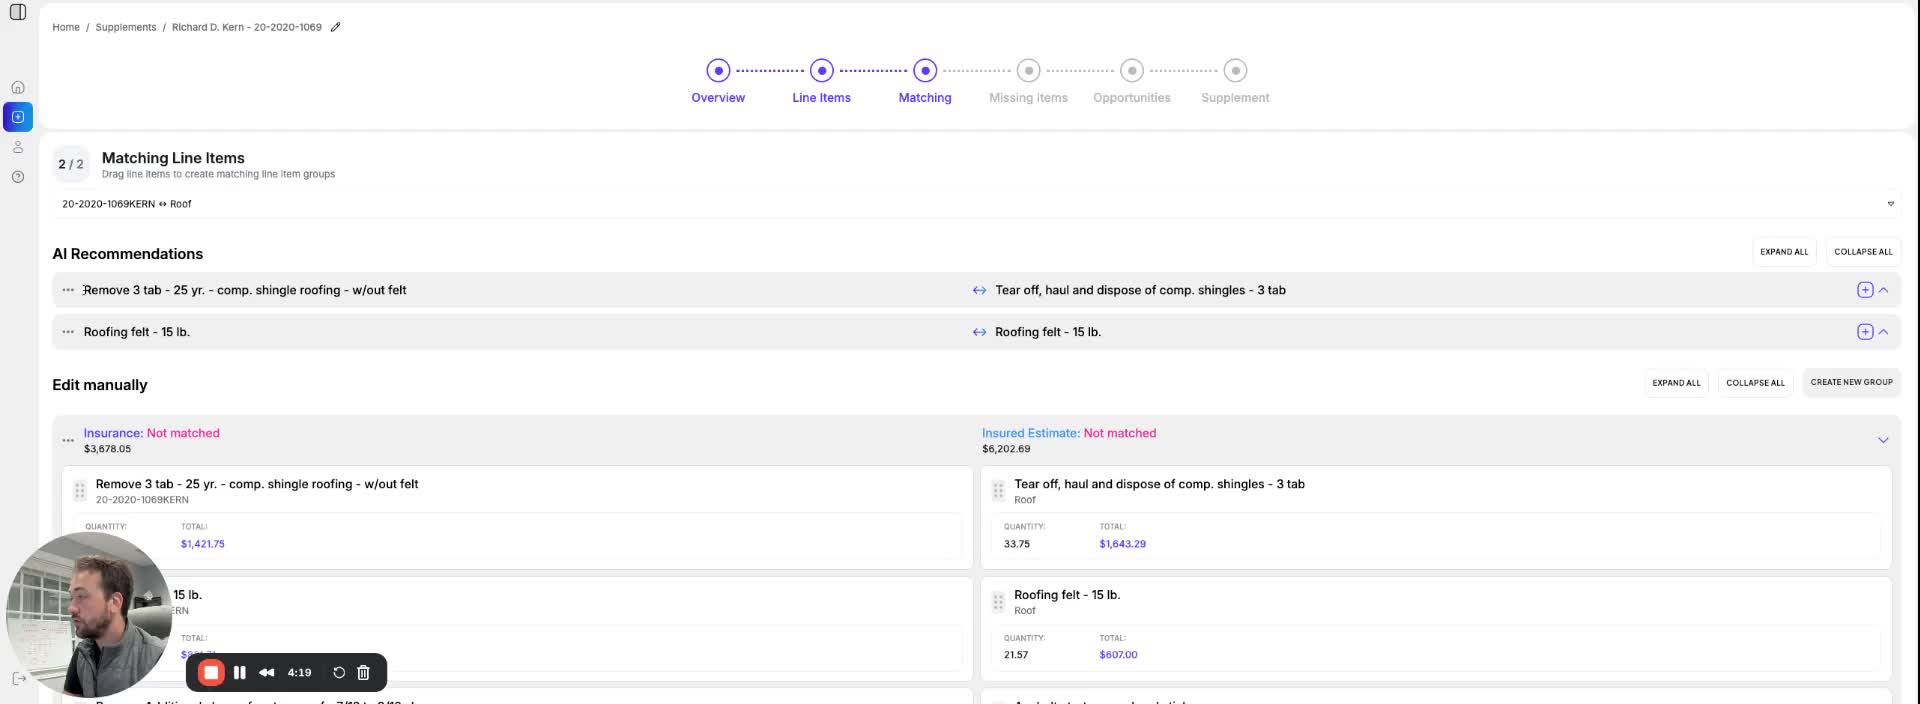Click the webcam video bubble

tap(89, 614)
